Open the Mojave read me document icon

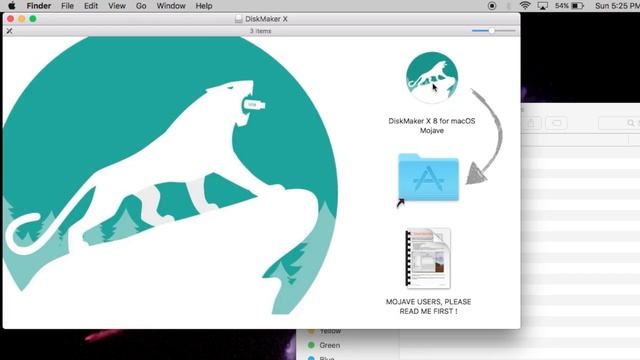428,258
